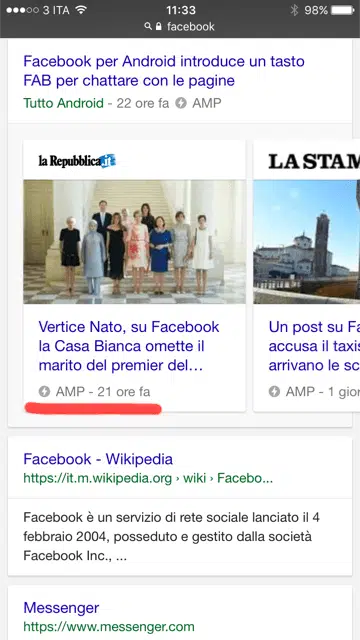This screenshot has height=640, width=360.
Task: Tap the Wi-Fi status icon
Action: 81,10
